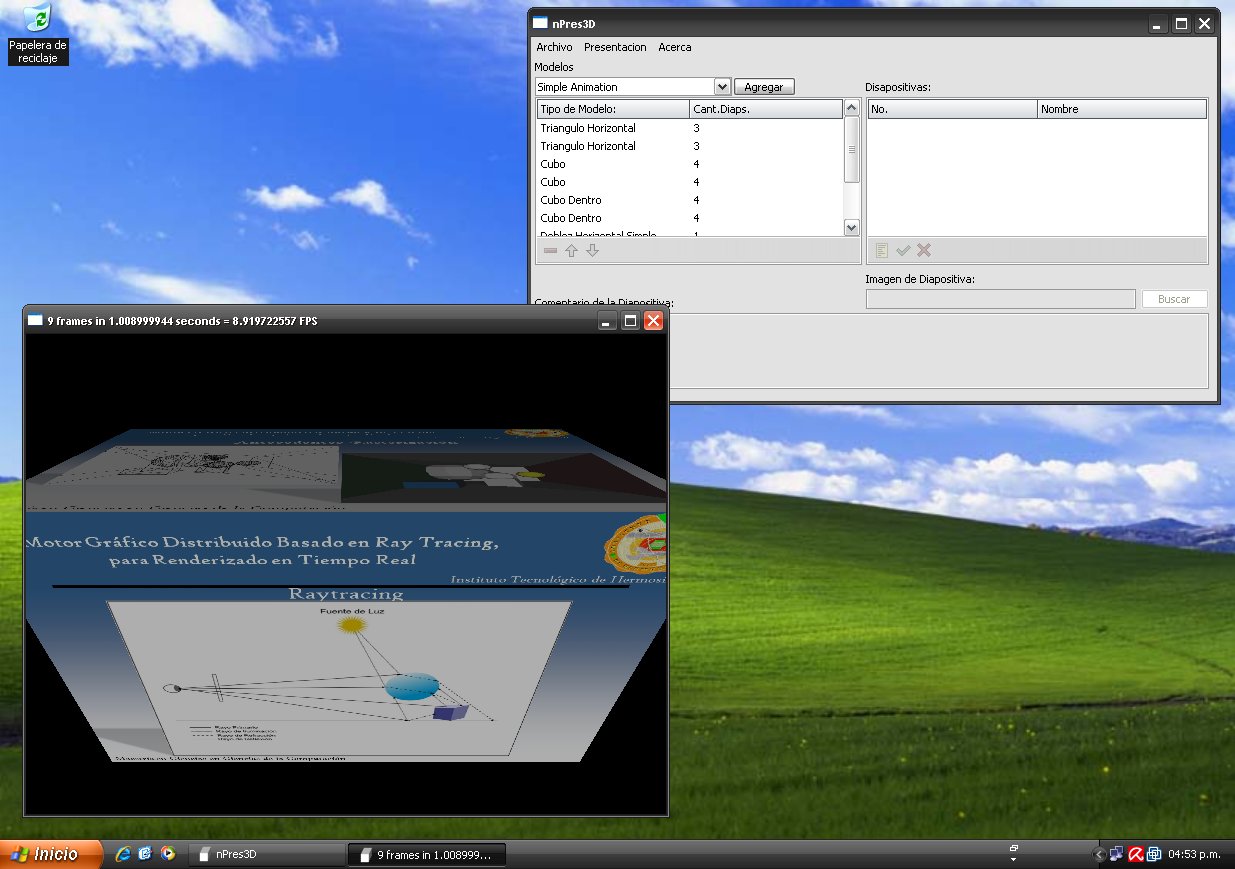Switch to the nPres3D taskbar button

[x=267, y=855]
